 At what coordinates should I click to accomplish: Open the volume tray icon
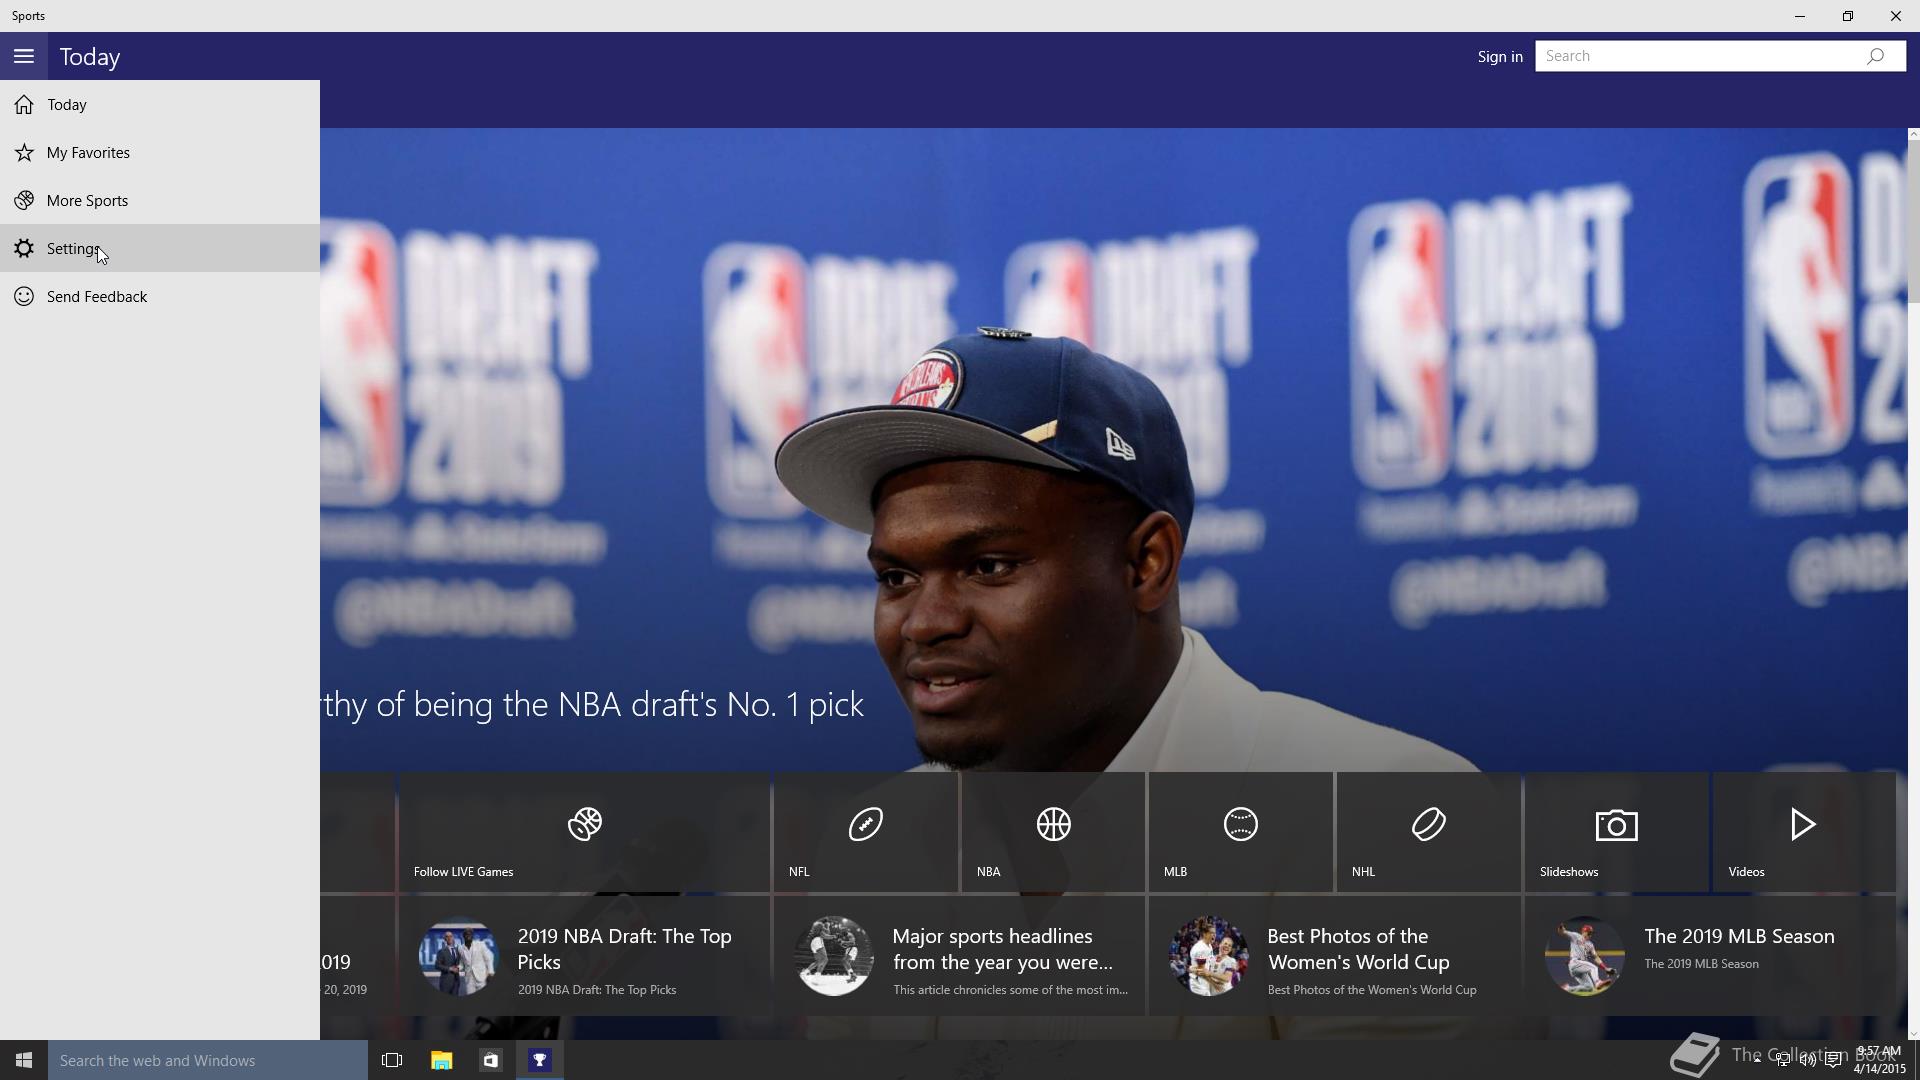coord(1808,1061)
